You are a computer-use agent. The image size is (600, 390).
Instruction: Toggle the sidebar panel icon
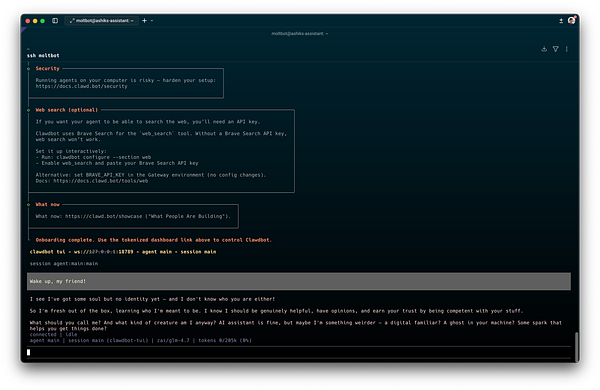click(x=55, y=21)
